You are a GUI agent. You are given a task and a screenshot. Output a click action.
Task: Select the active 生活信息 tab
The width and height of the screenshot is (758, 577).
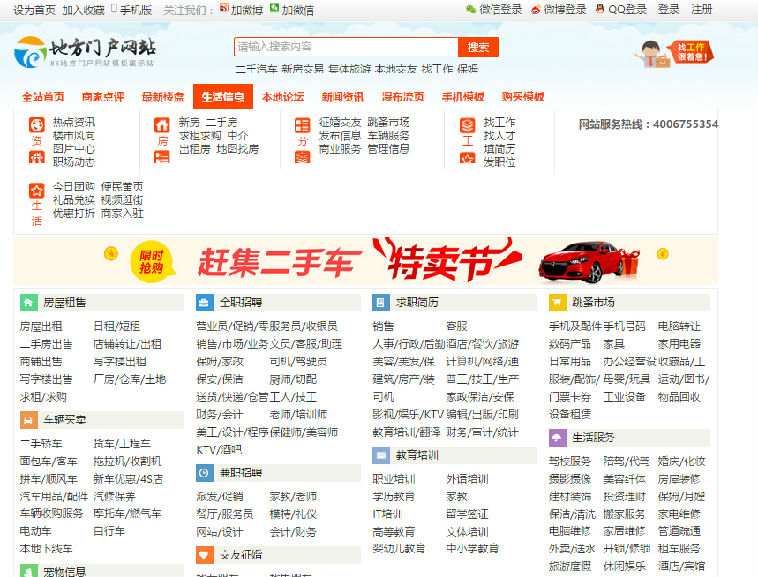click(223, 97)
